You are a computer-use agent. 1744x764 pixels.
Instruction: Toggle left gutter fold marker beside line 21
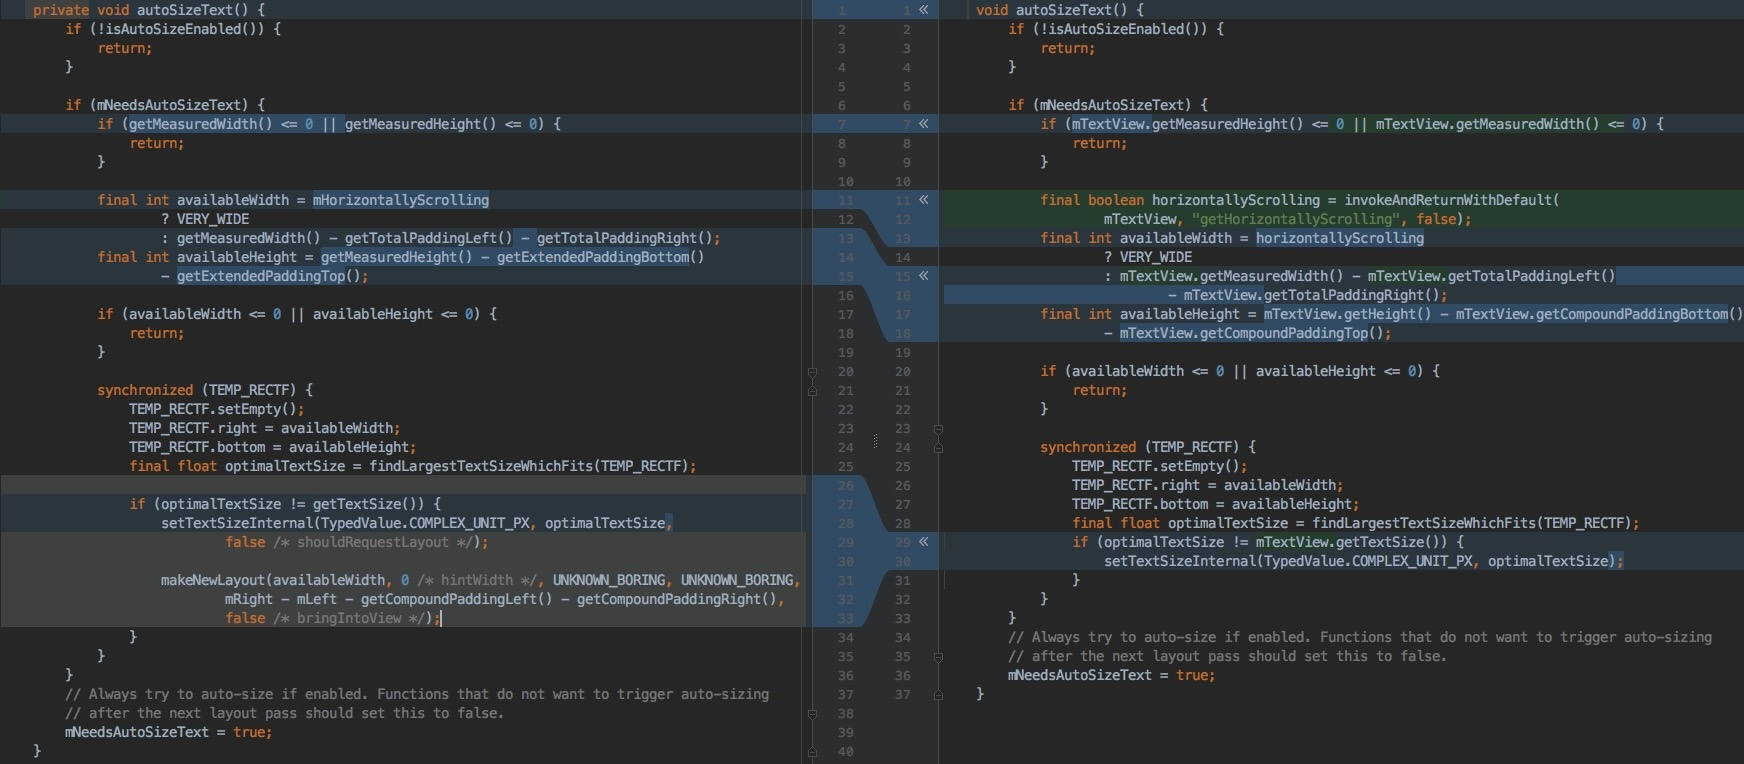tap(812, 391)
